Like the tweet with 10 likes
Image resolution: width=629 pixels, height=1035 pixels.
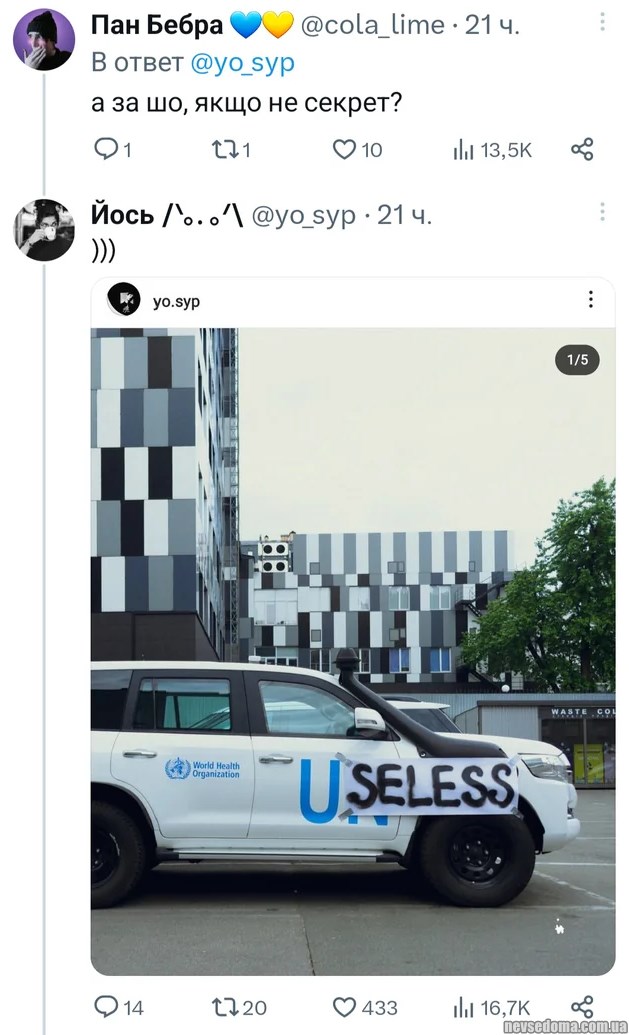(344, 150)
